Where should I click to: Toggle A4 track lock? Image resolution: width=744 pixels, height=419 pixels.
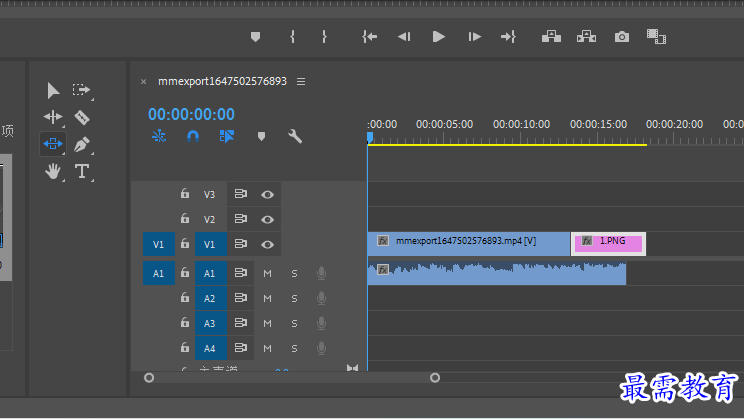tap(185, 348)
